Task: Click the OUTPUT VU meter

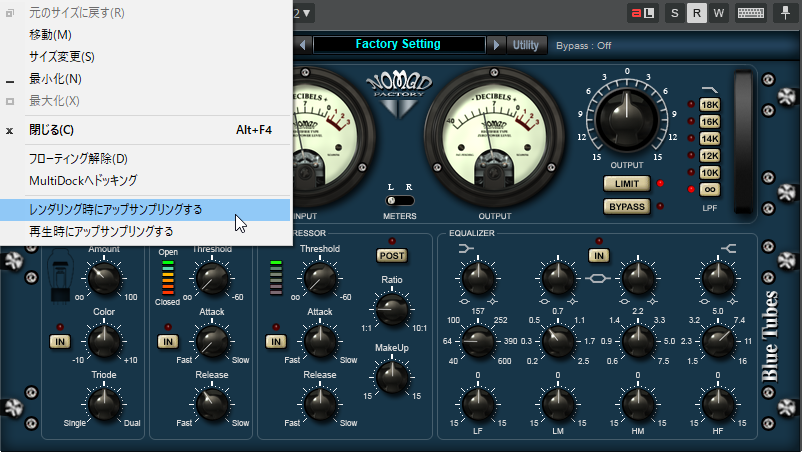Action: pyautogui.click(x=494, y=138)
